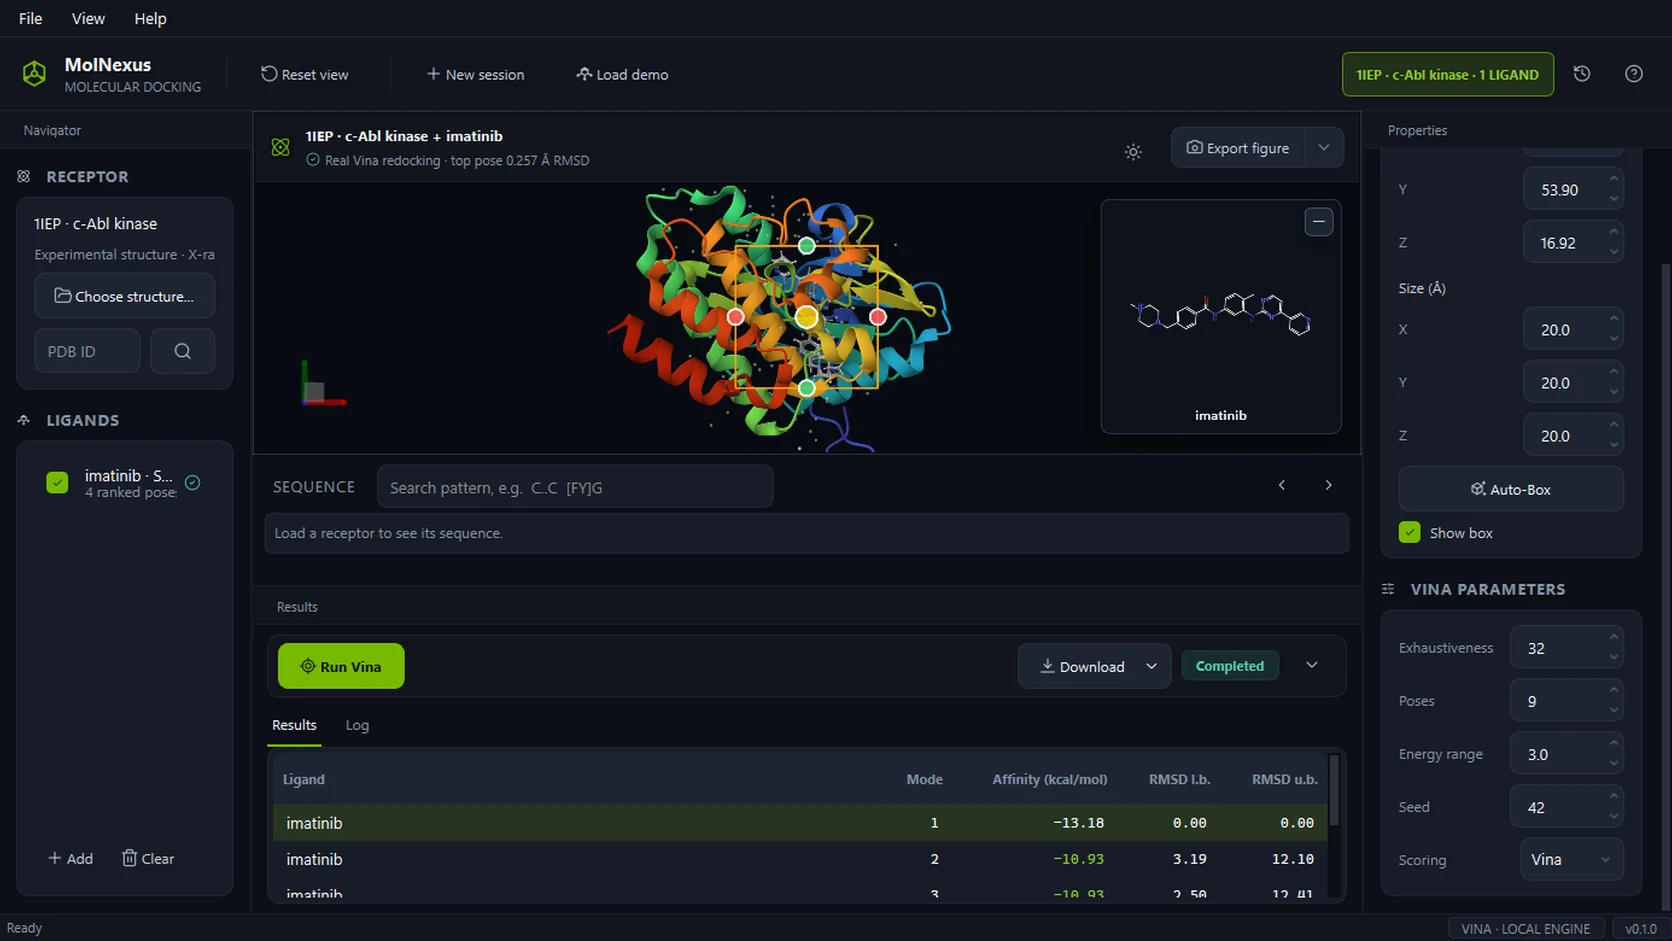The width and height of the screenshot is (1672, 941).
Task: Click the Properties panel scrollbar
Action: tap(1665, 585)
